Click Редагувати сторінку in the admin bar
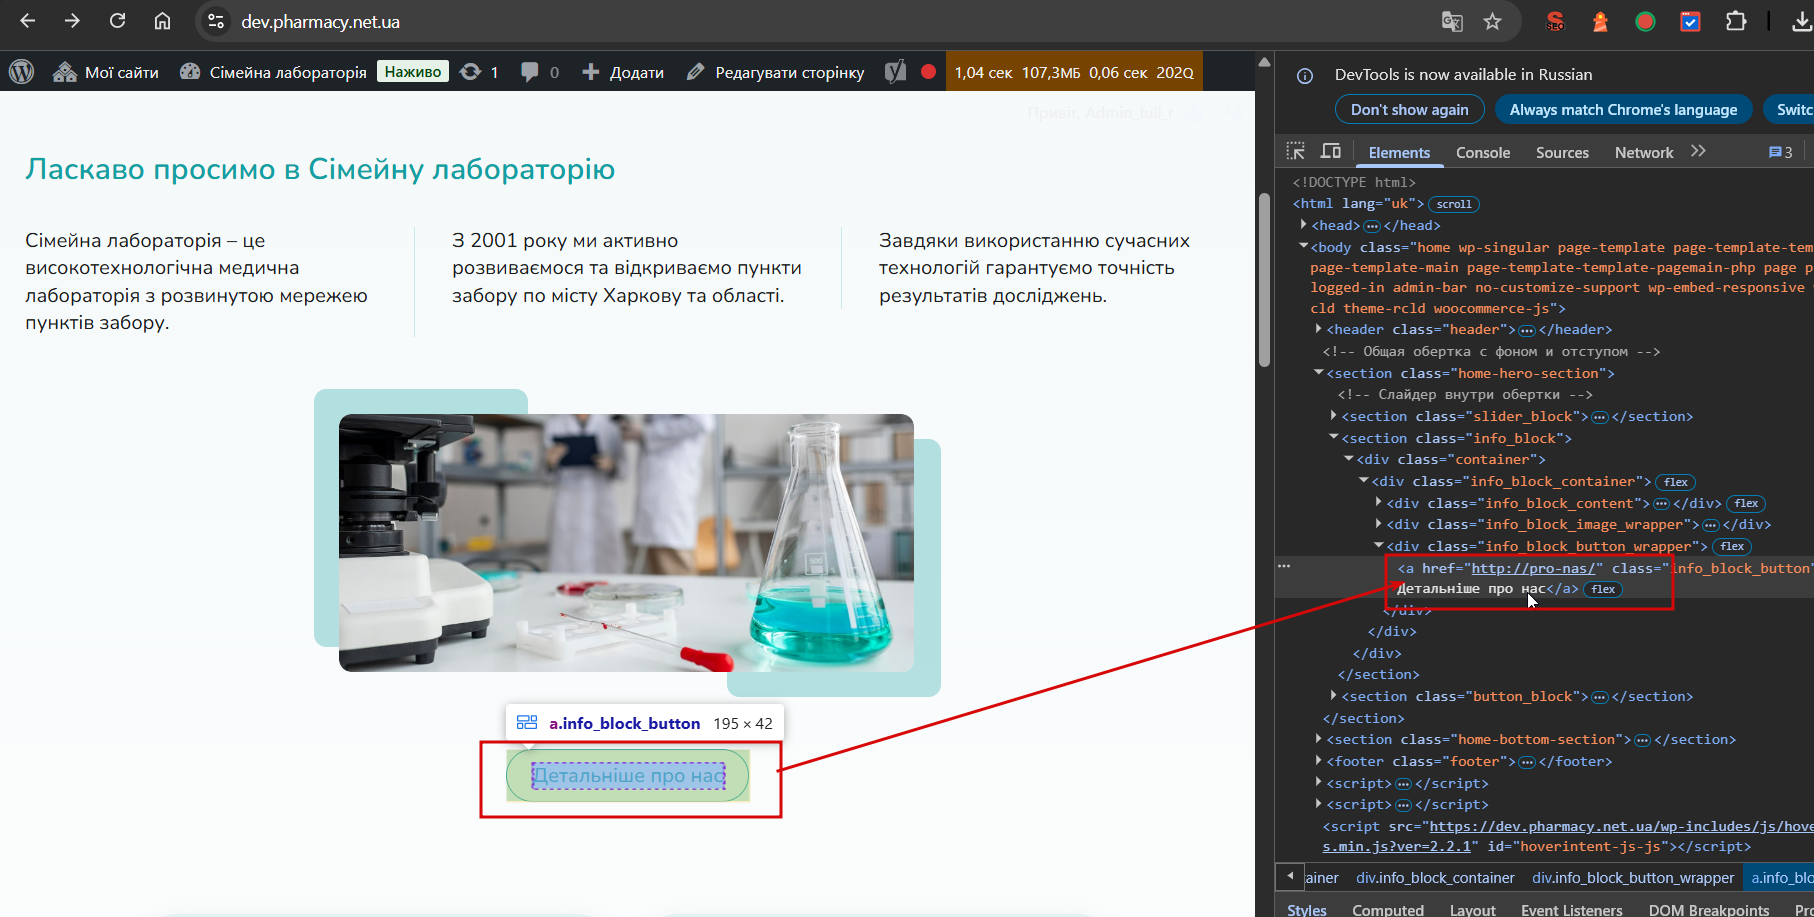This screenshot has width=1814, height=917. point(776,72)
